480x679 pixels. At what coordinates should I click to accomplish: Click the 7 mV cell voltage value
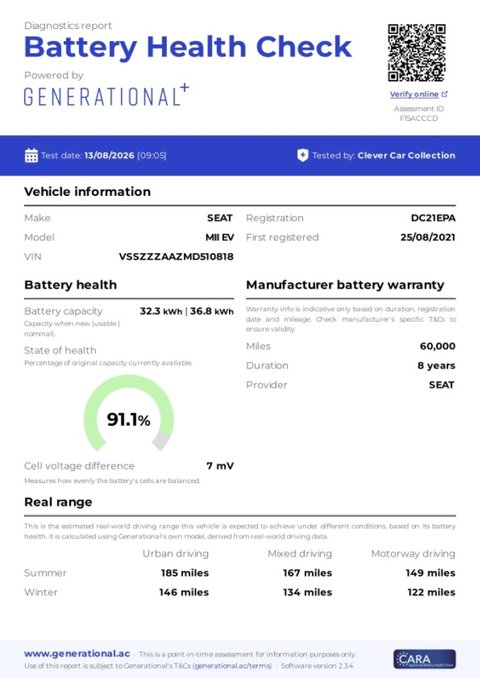[x=220, y=466]
